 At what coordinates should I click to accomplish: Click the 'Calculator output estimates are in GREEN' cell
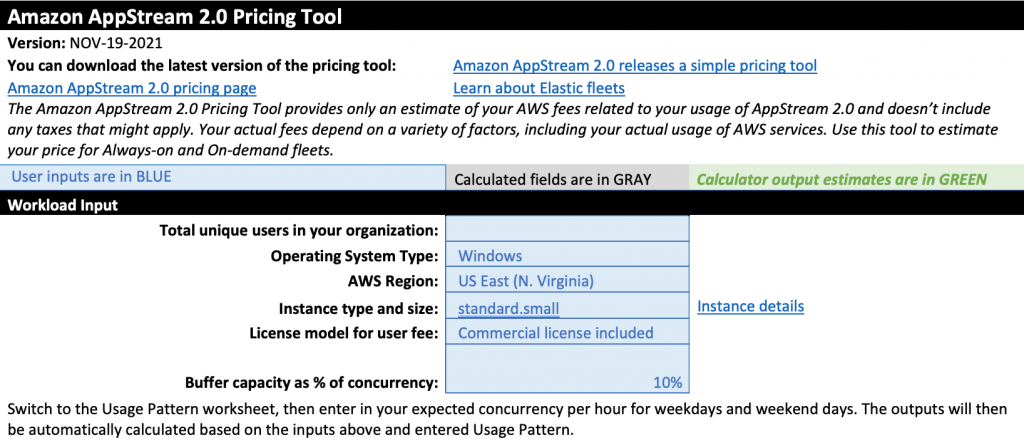(856, 178)
